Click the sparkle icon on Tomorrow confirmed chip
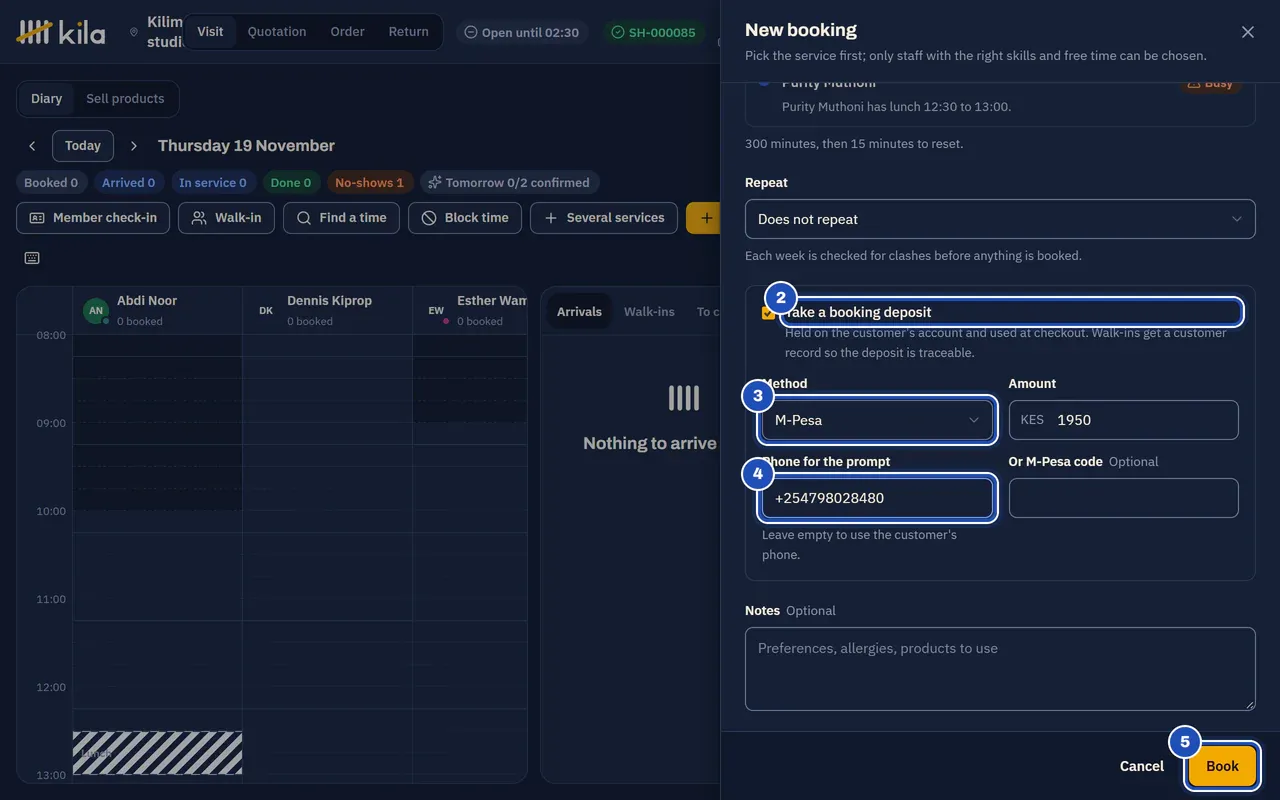Image resolution: width=1280 pixels, height=800 pixels. click(434, 183)
